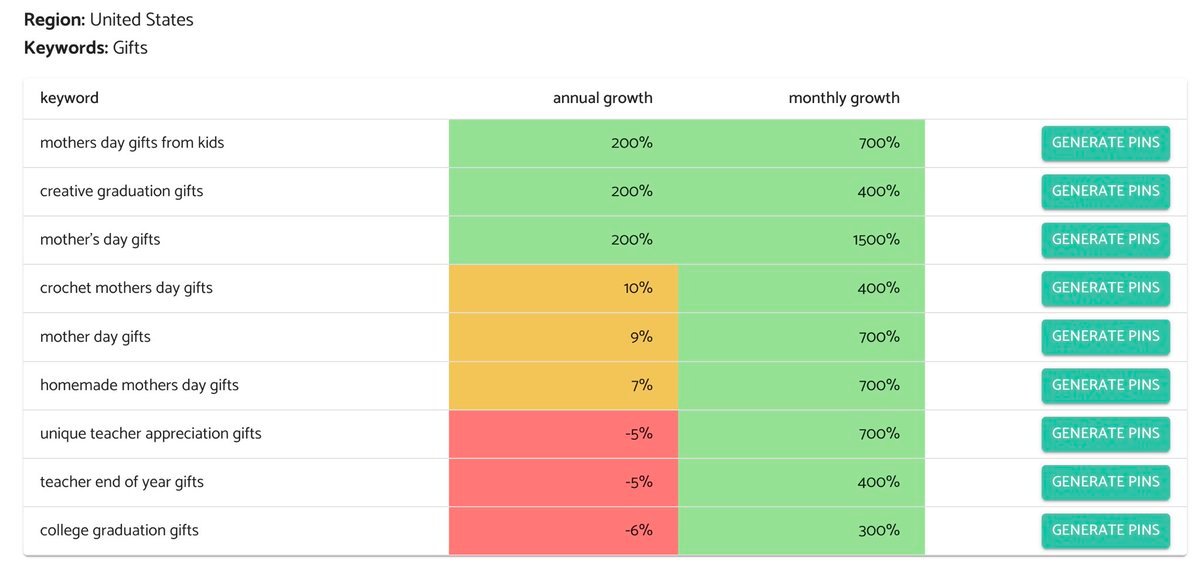
Task: Sort by the annual growth column header
Action: [602, 98]
